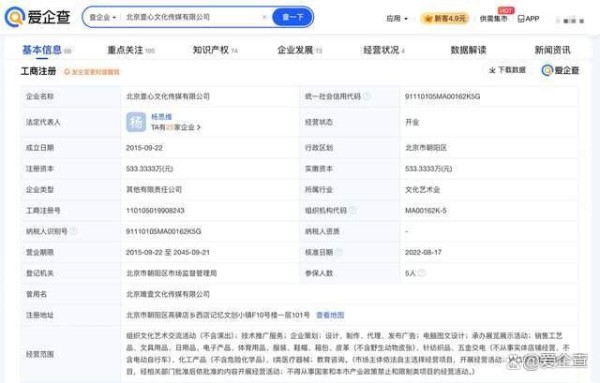Click the 杨 legal representative avatar

[x=136, y=122]
